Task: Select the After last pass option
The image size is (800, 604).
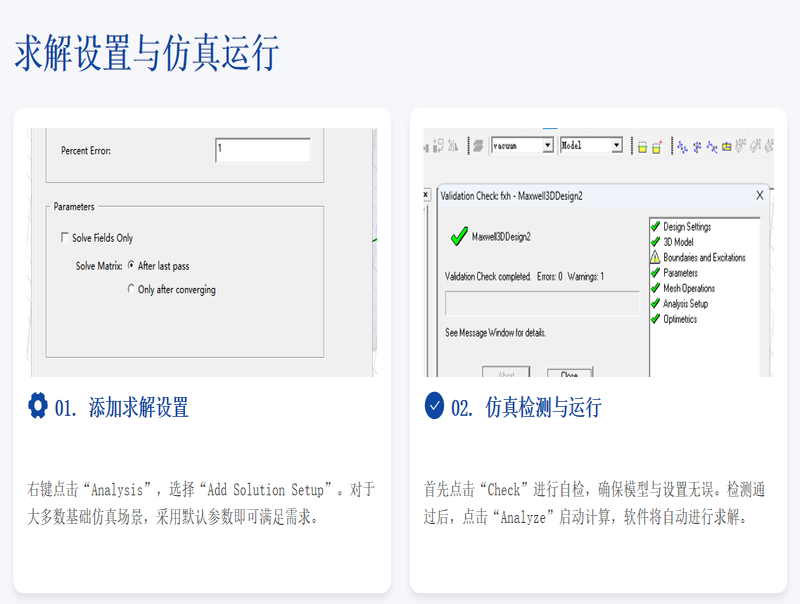Action: 131,266
